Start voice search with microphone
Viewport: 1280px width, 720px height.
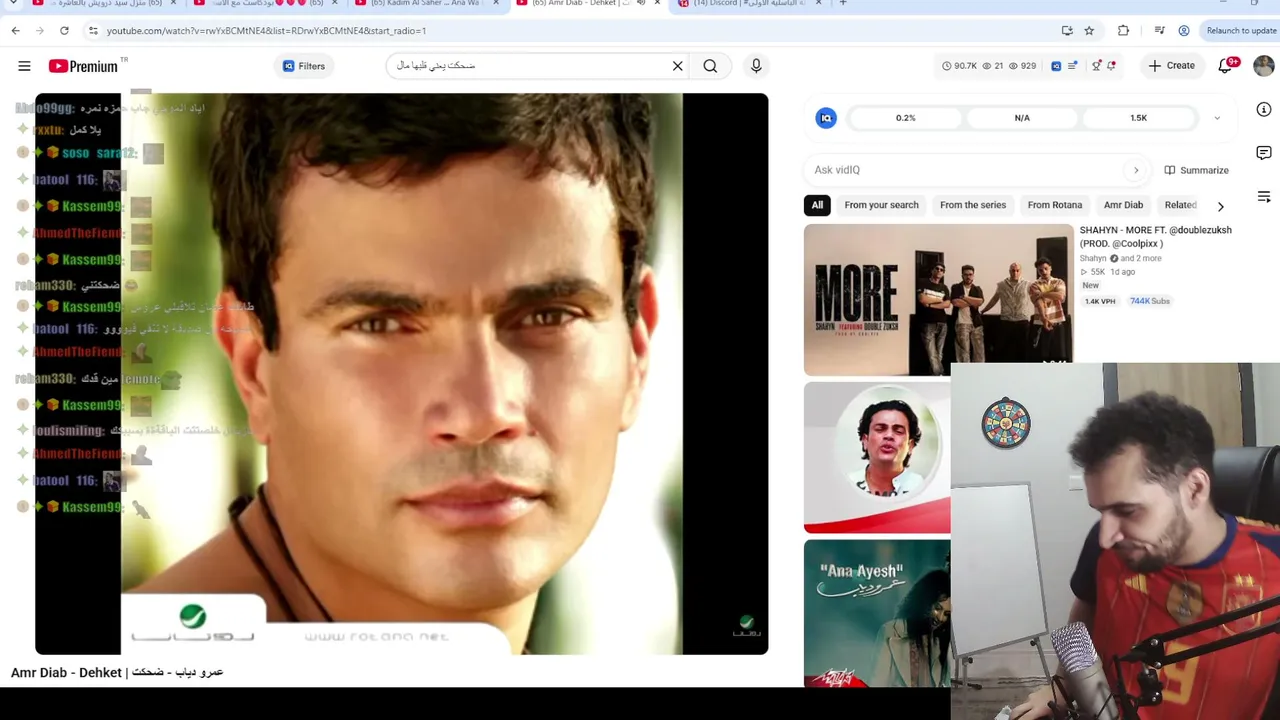click(756, 66)
